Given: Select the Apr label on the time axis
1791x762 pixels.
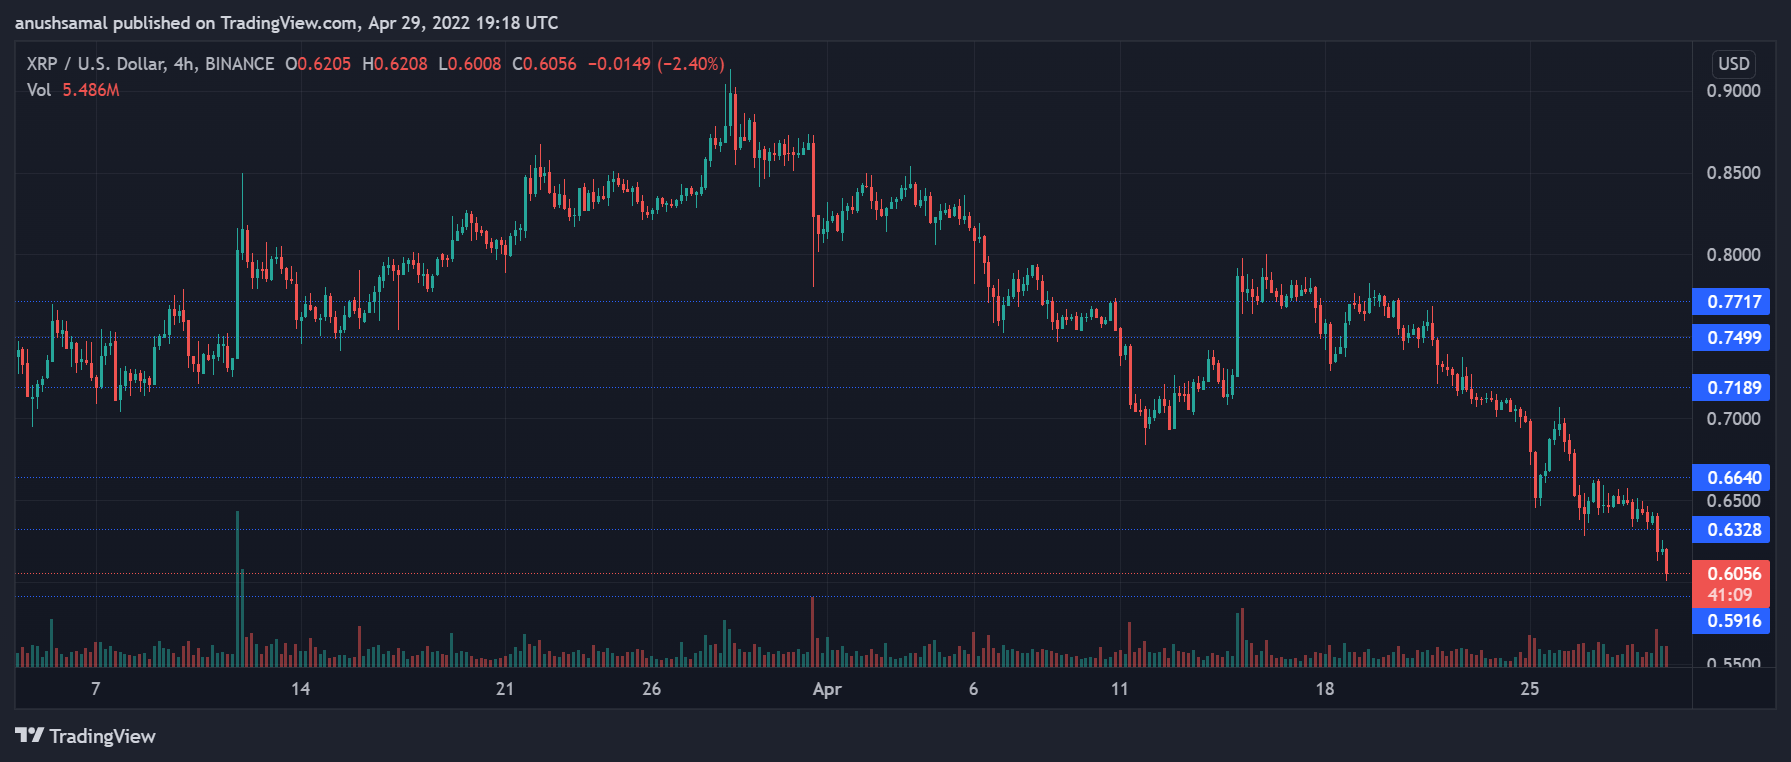Looking at the screenshot, I should coord(826,690).
